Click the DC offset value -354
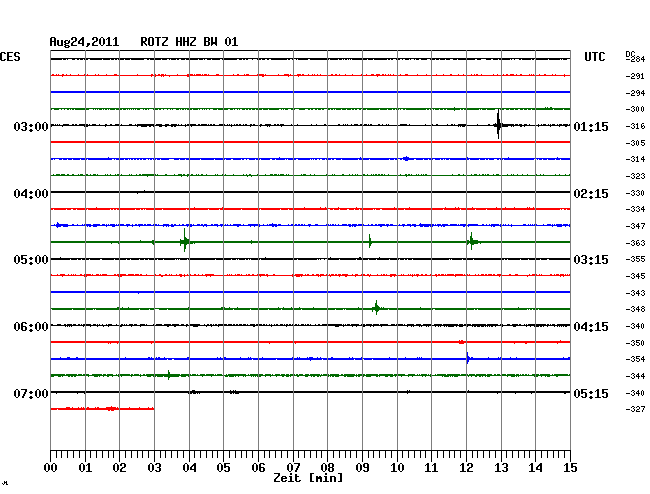 click(635, 359)
